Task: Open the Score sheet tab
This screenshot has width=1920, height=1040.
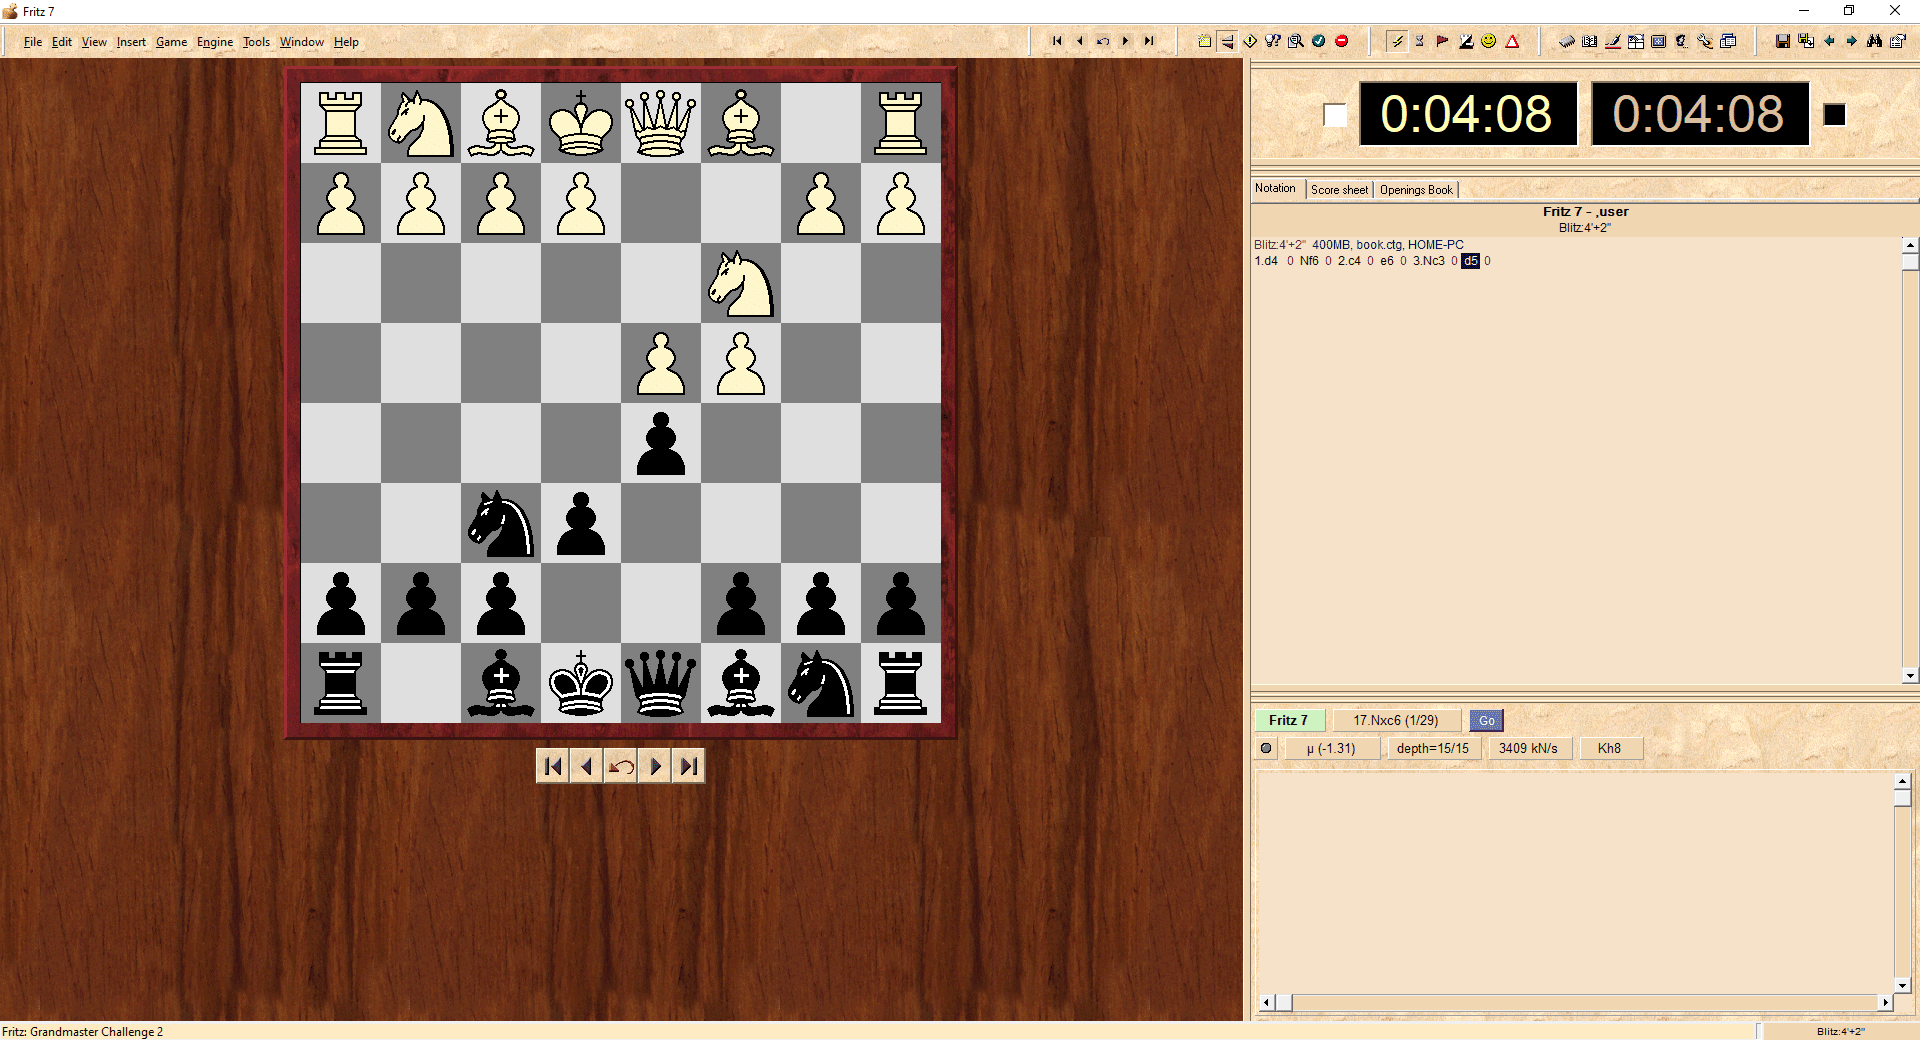Action: [1339, 190]
